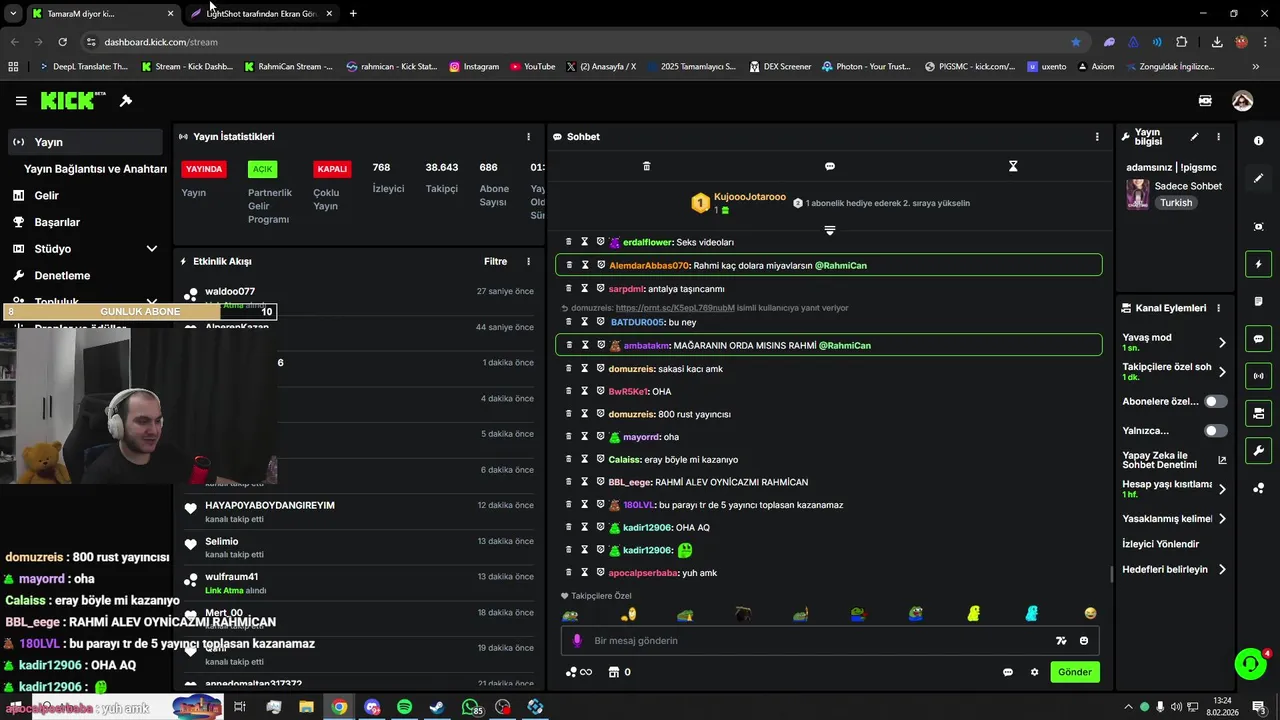Open Steam from the taskbar
This screenshot has width=1280, height=720.
click(437, 707)
